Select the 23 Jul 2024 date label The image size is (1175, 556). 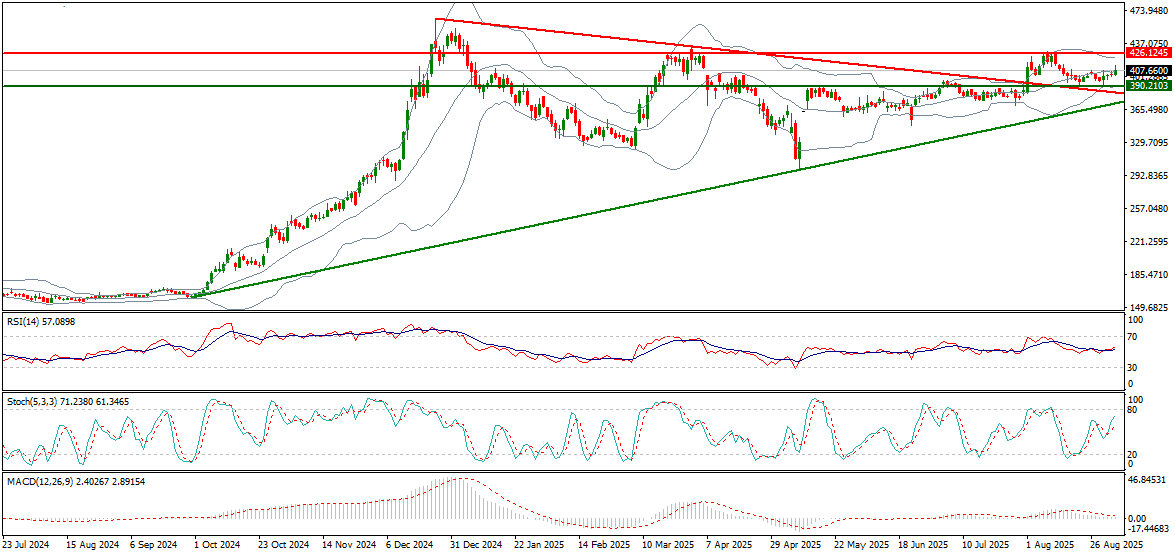[x=24, y=546]
